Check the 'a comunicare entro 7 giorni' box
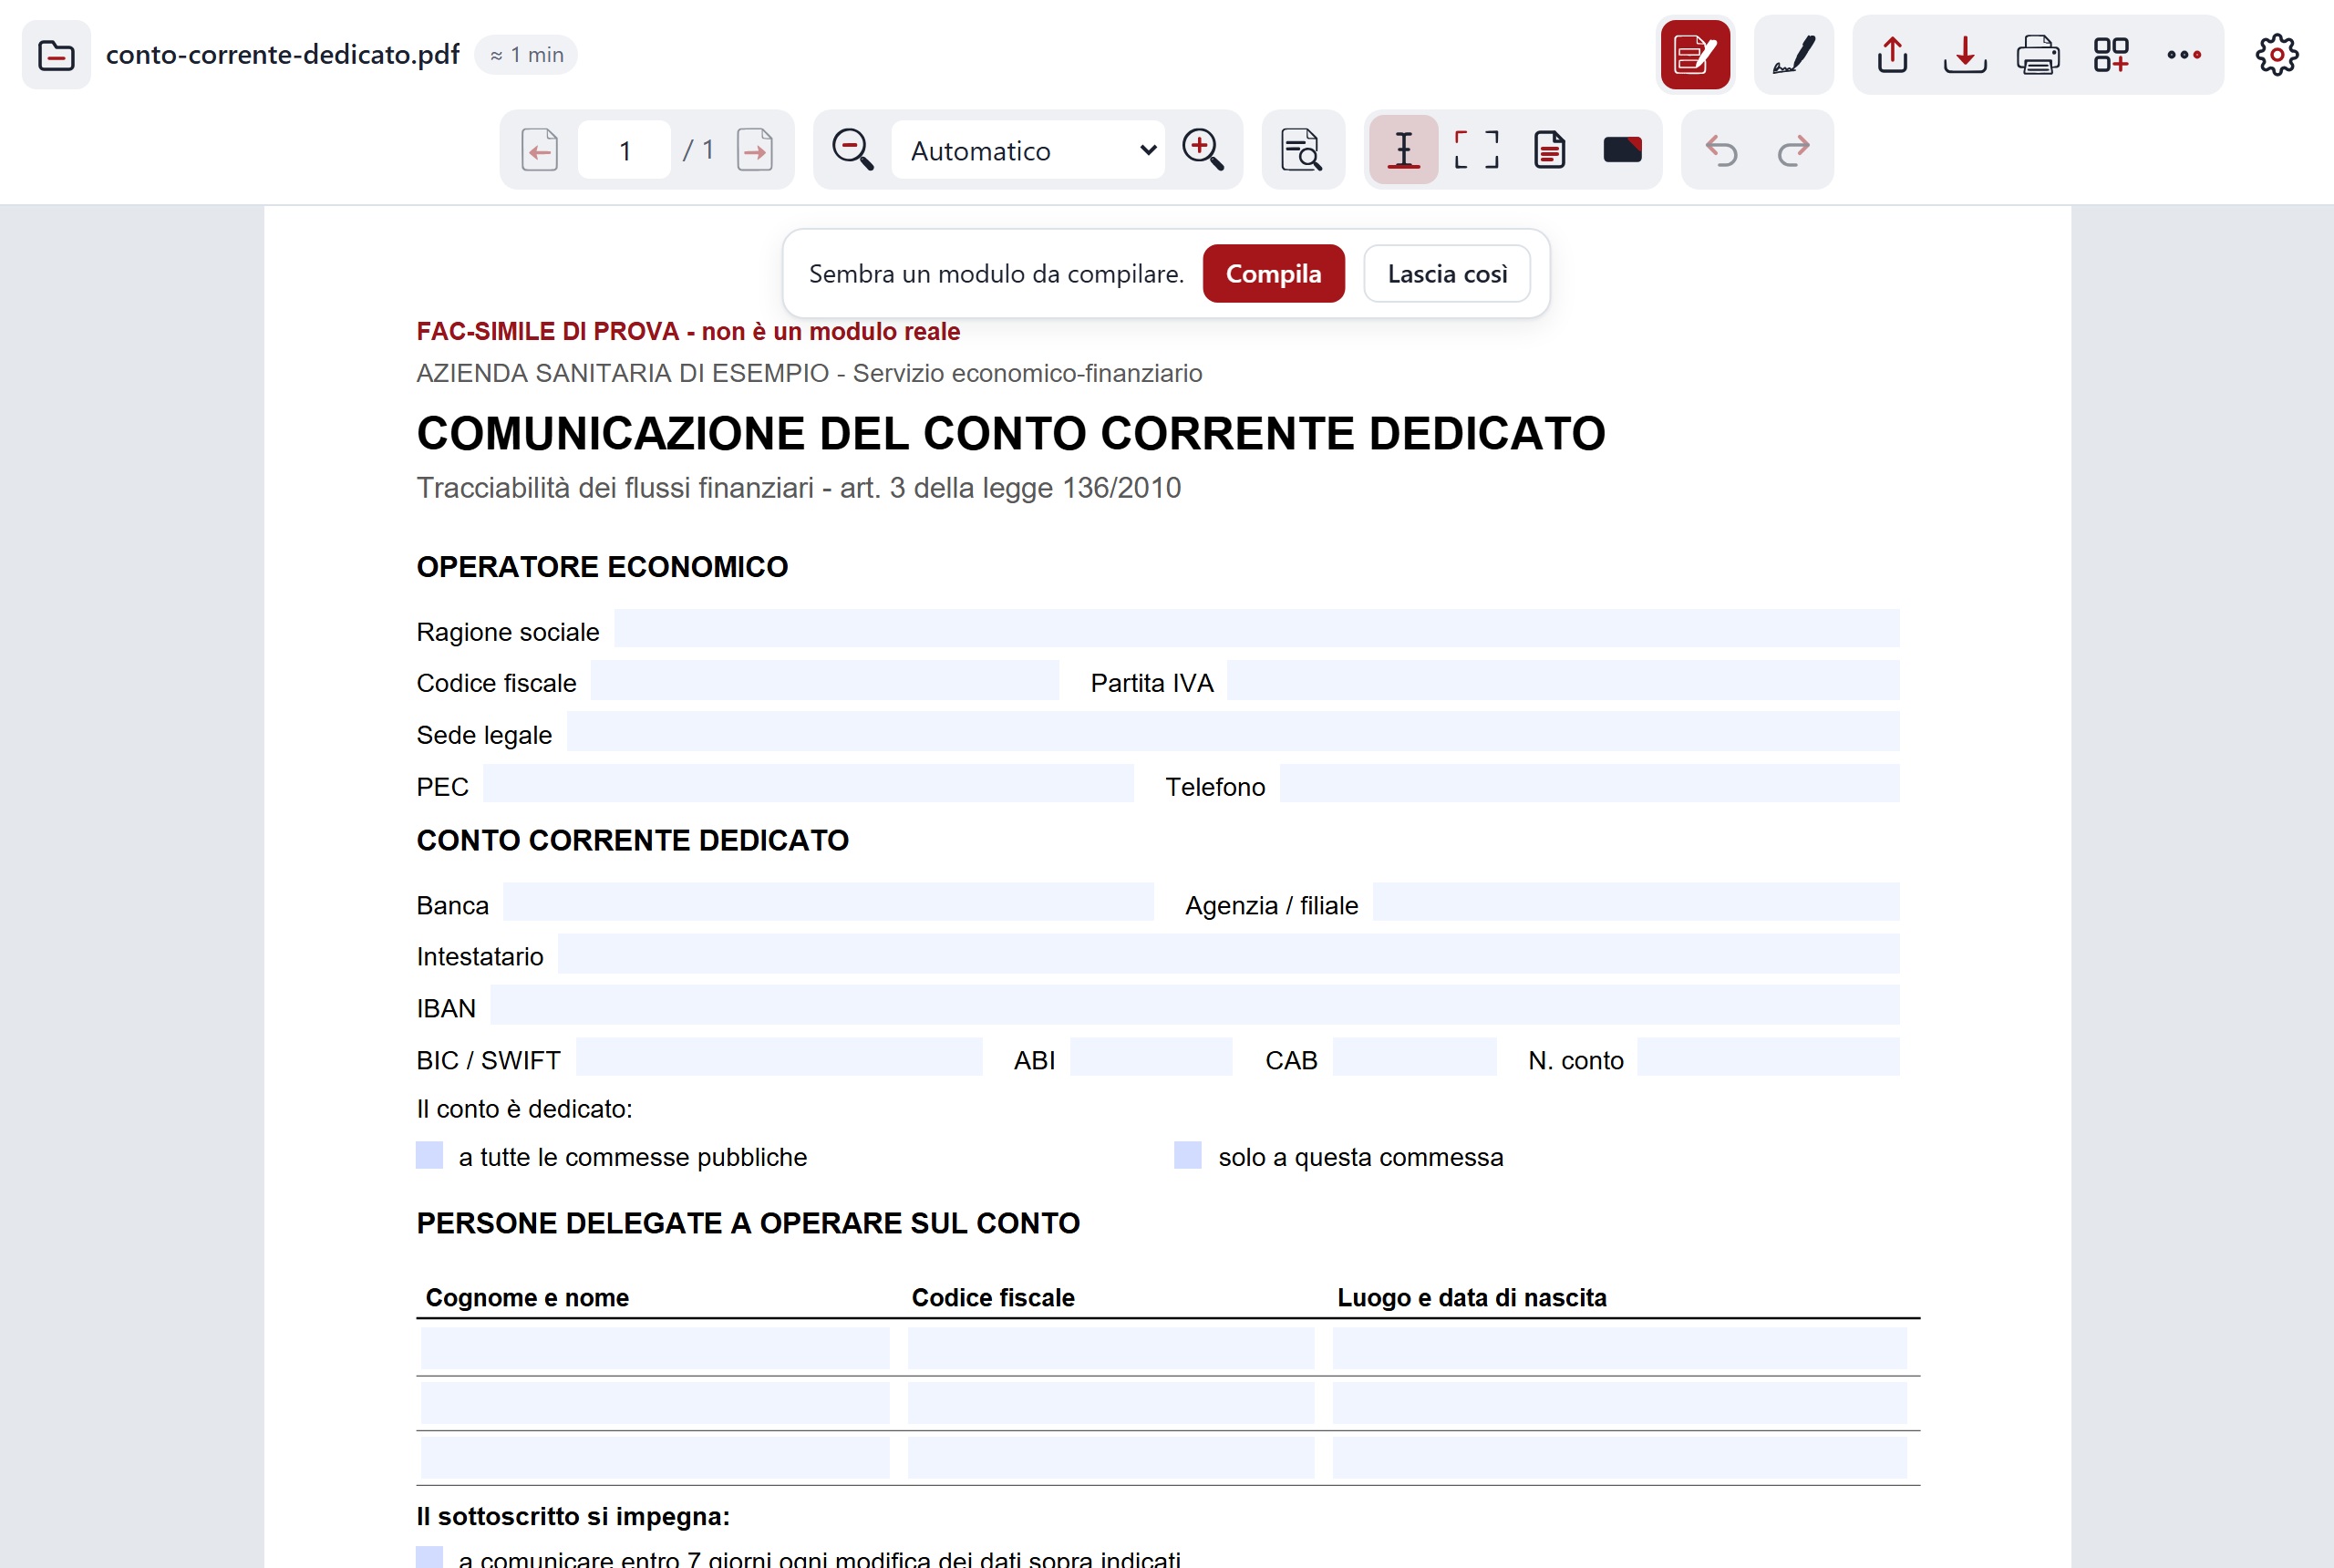2334x1568 pixels. click(429, 1557)
